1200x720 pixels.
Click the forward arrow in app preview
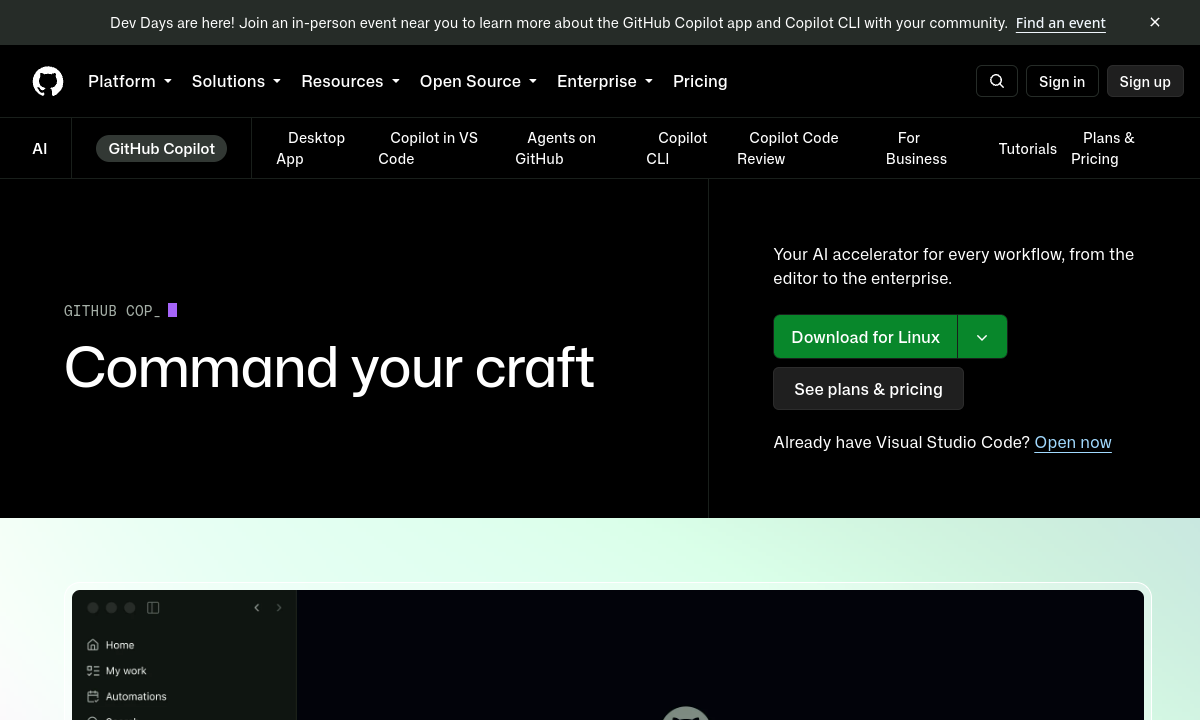279,607
